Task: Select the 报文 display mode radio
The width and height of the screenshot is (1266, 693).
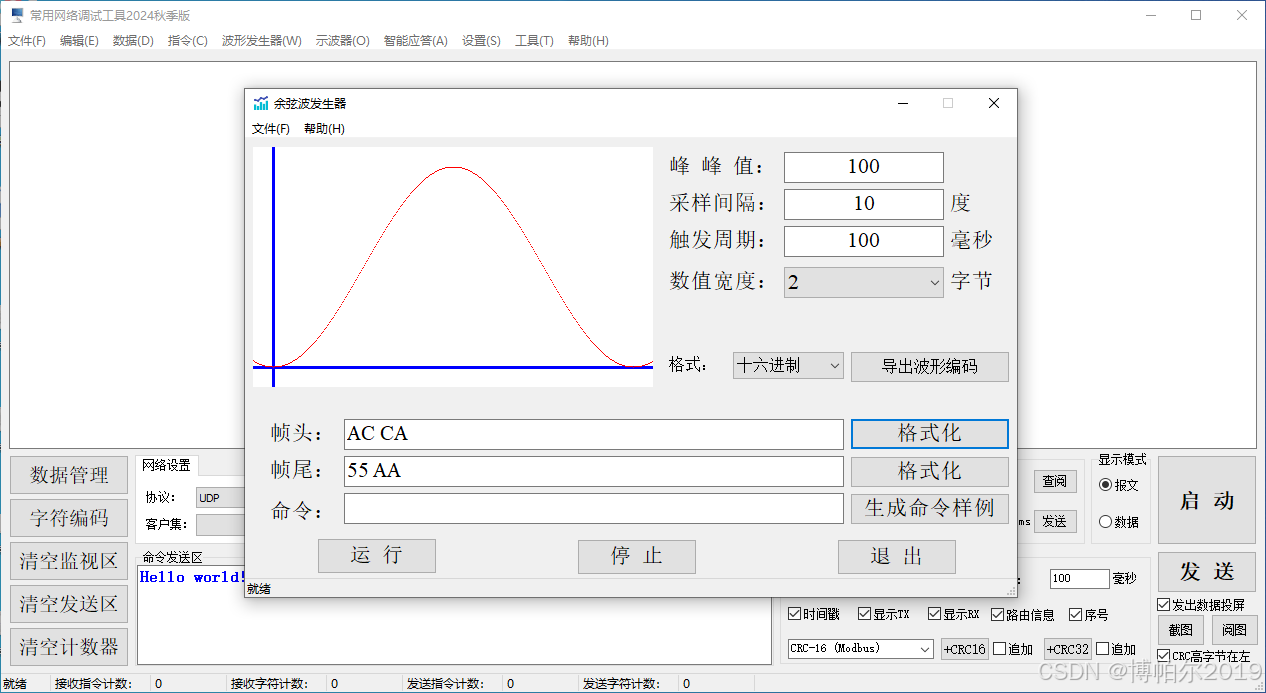Action: coord(1119,485)
